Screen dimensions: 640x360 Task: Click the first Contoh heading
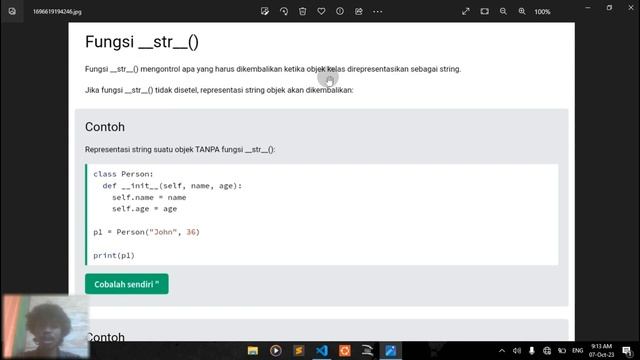pyautogui.click(x=105, y=127)
